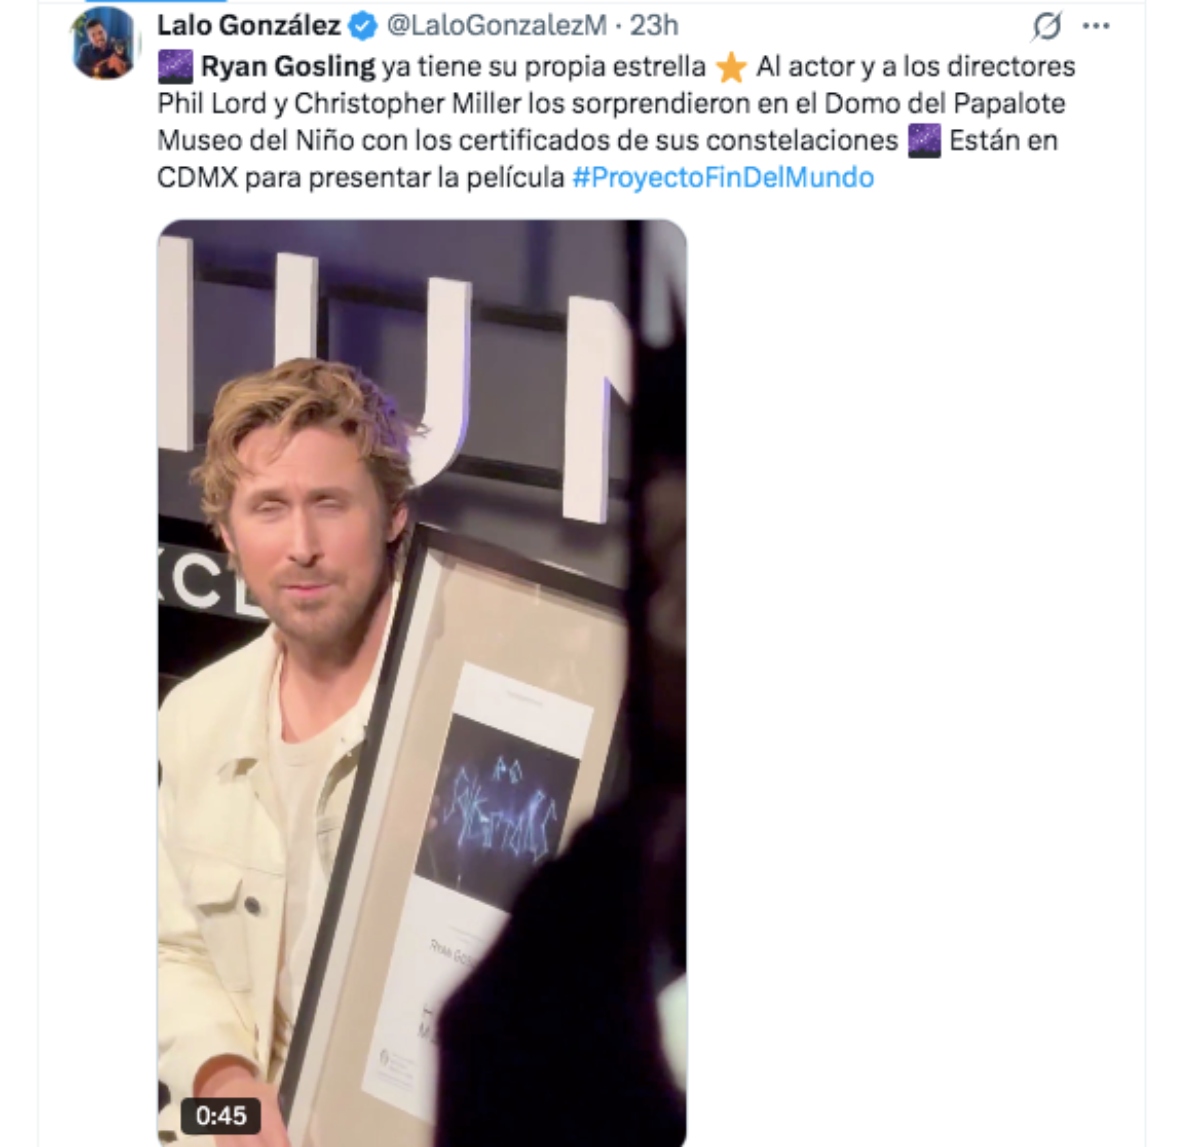Viewport: 1200px width, 1147px height.
Task: Click the galaxy emoji after constelaciones
Action: point(924,141)
